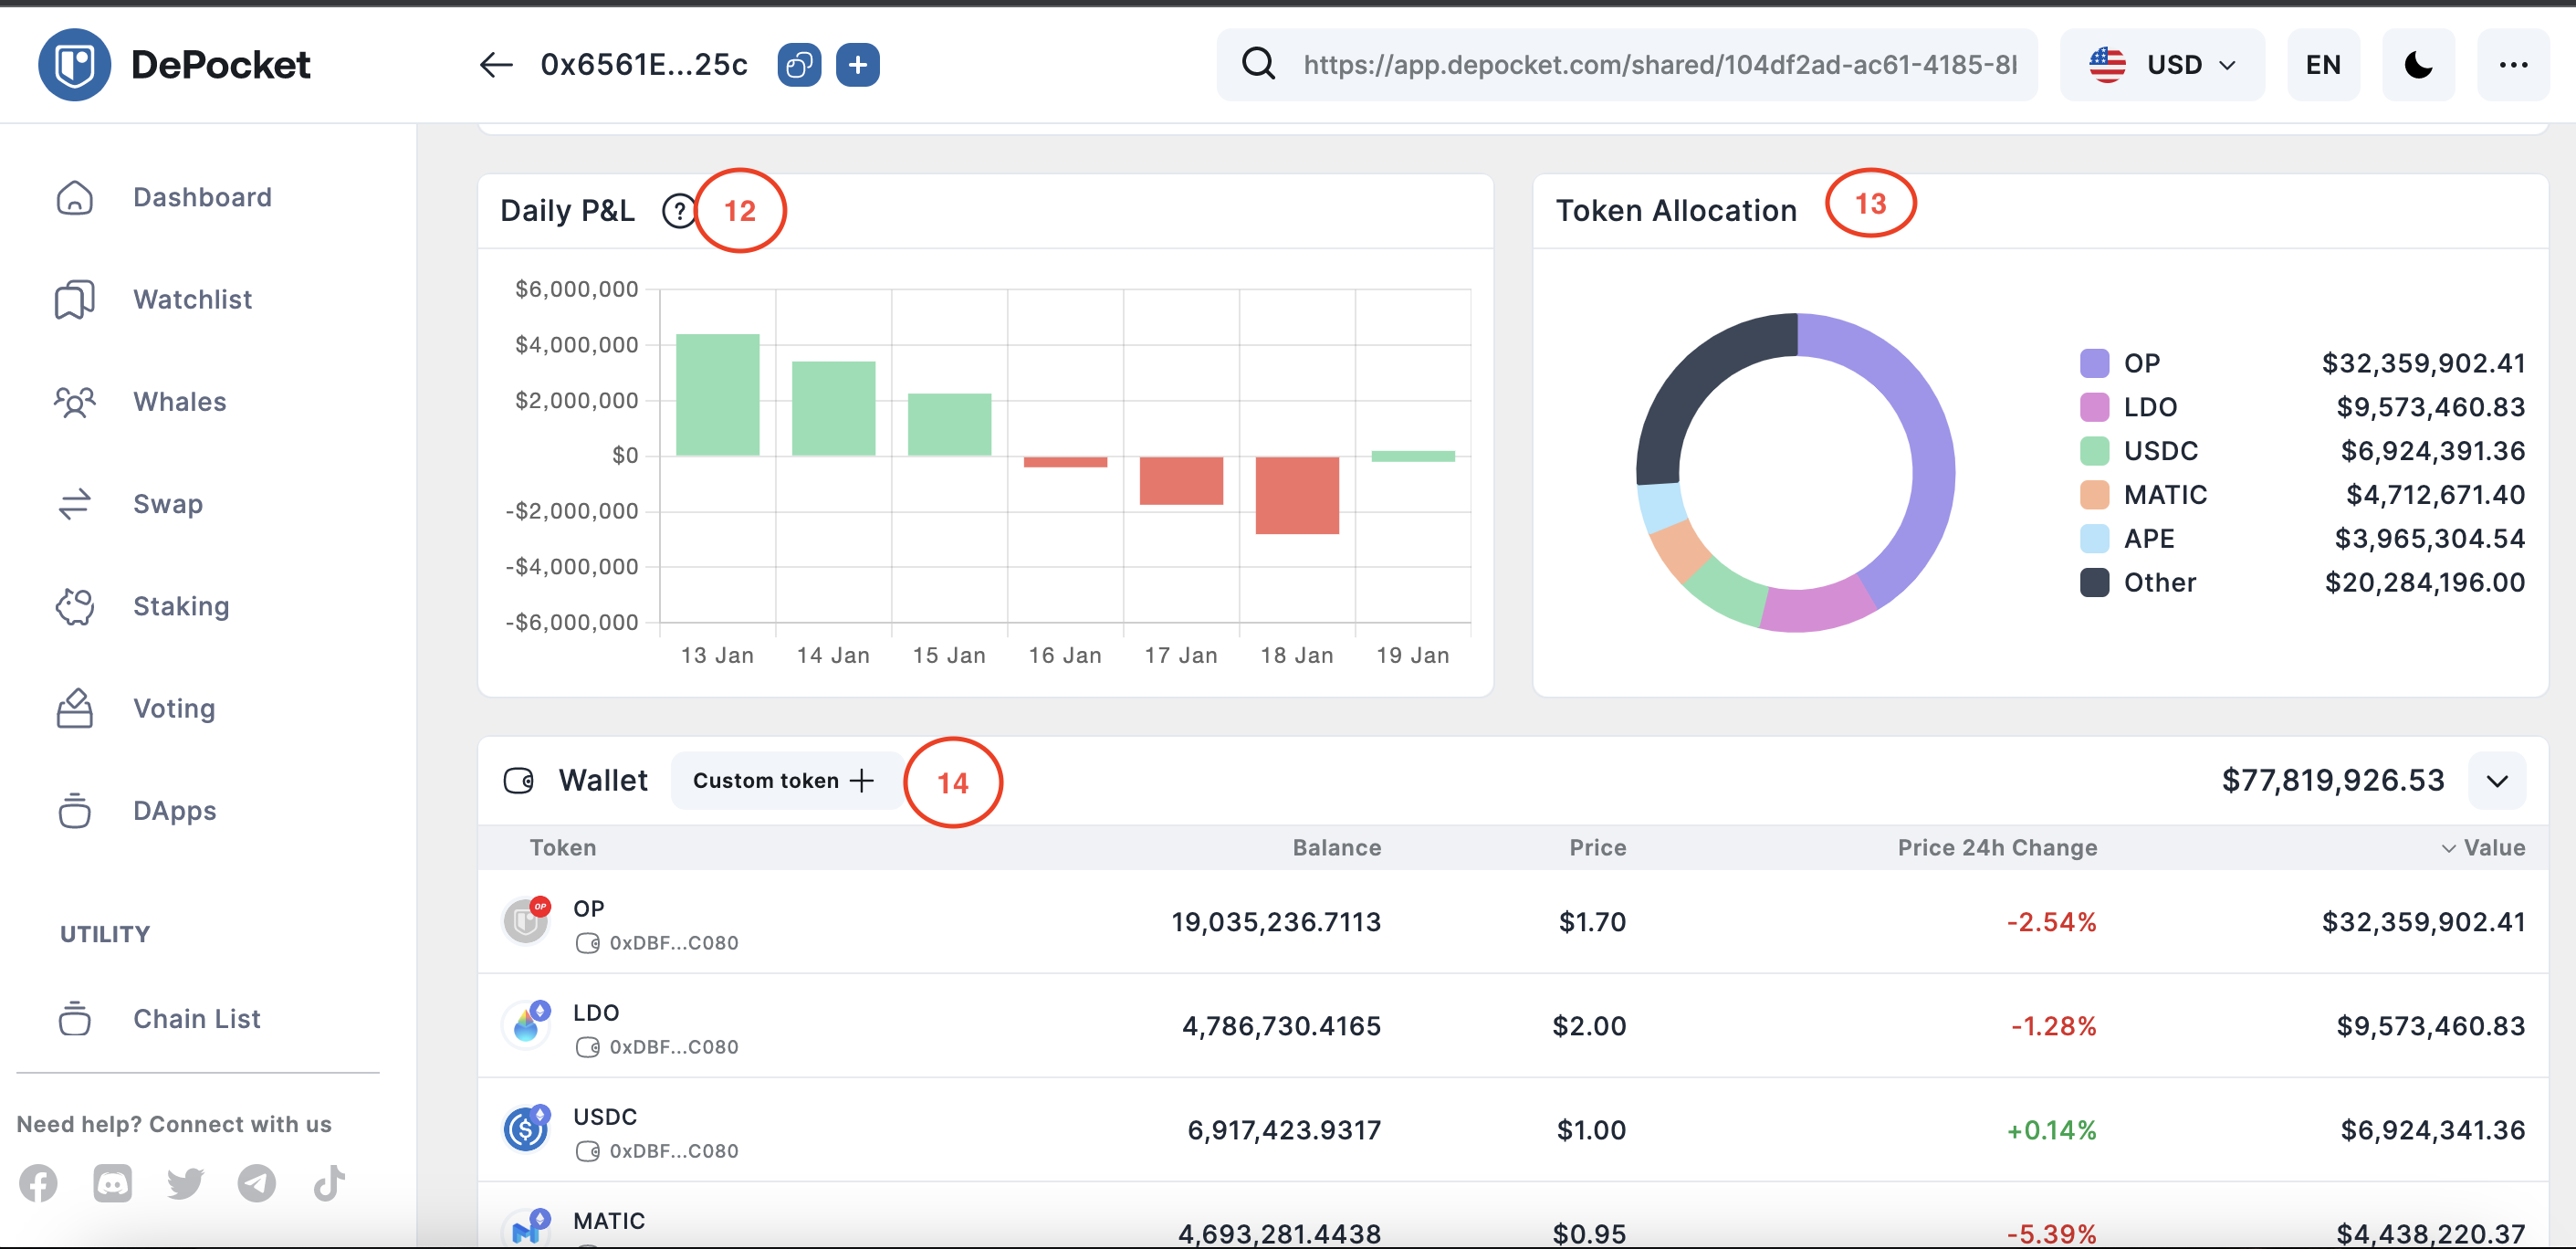Click the wallet icon beside Wallet heading
Screen dimensions: 2576x1249
519,780
